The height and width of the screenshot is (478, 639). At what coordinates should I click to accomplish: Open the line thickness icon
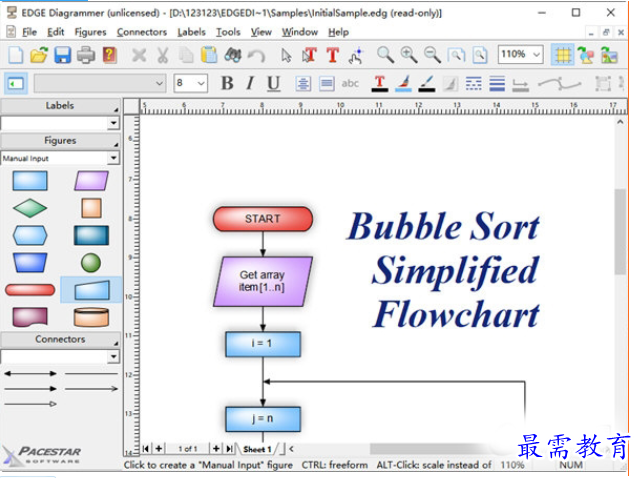tap(497, 84)
